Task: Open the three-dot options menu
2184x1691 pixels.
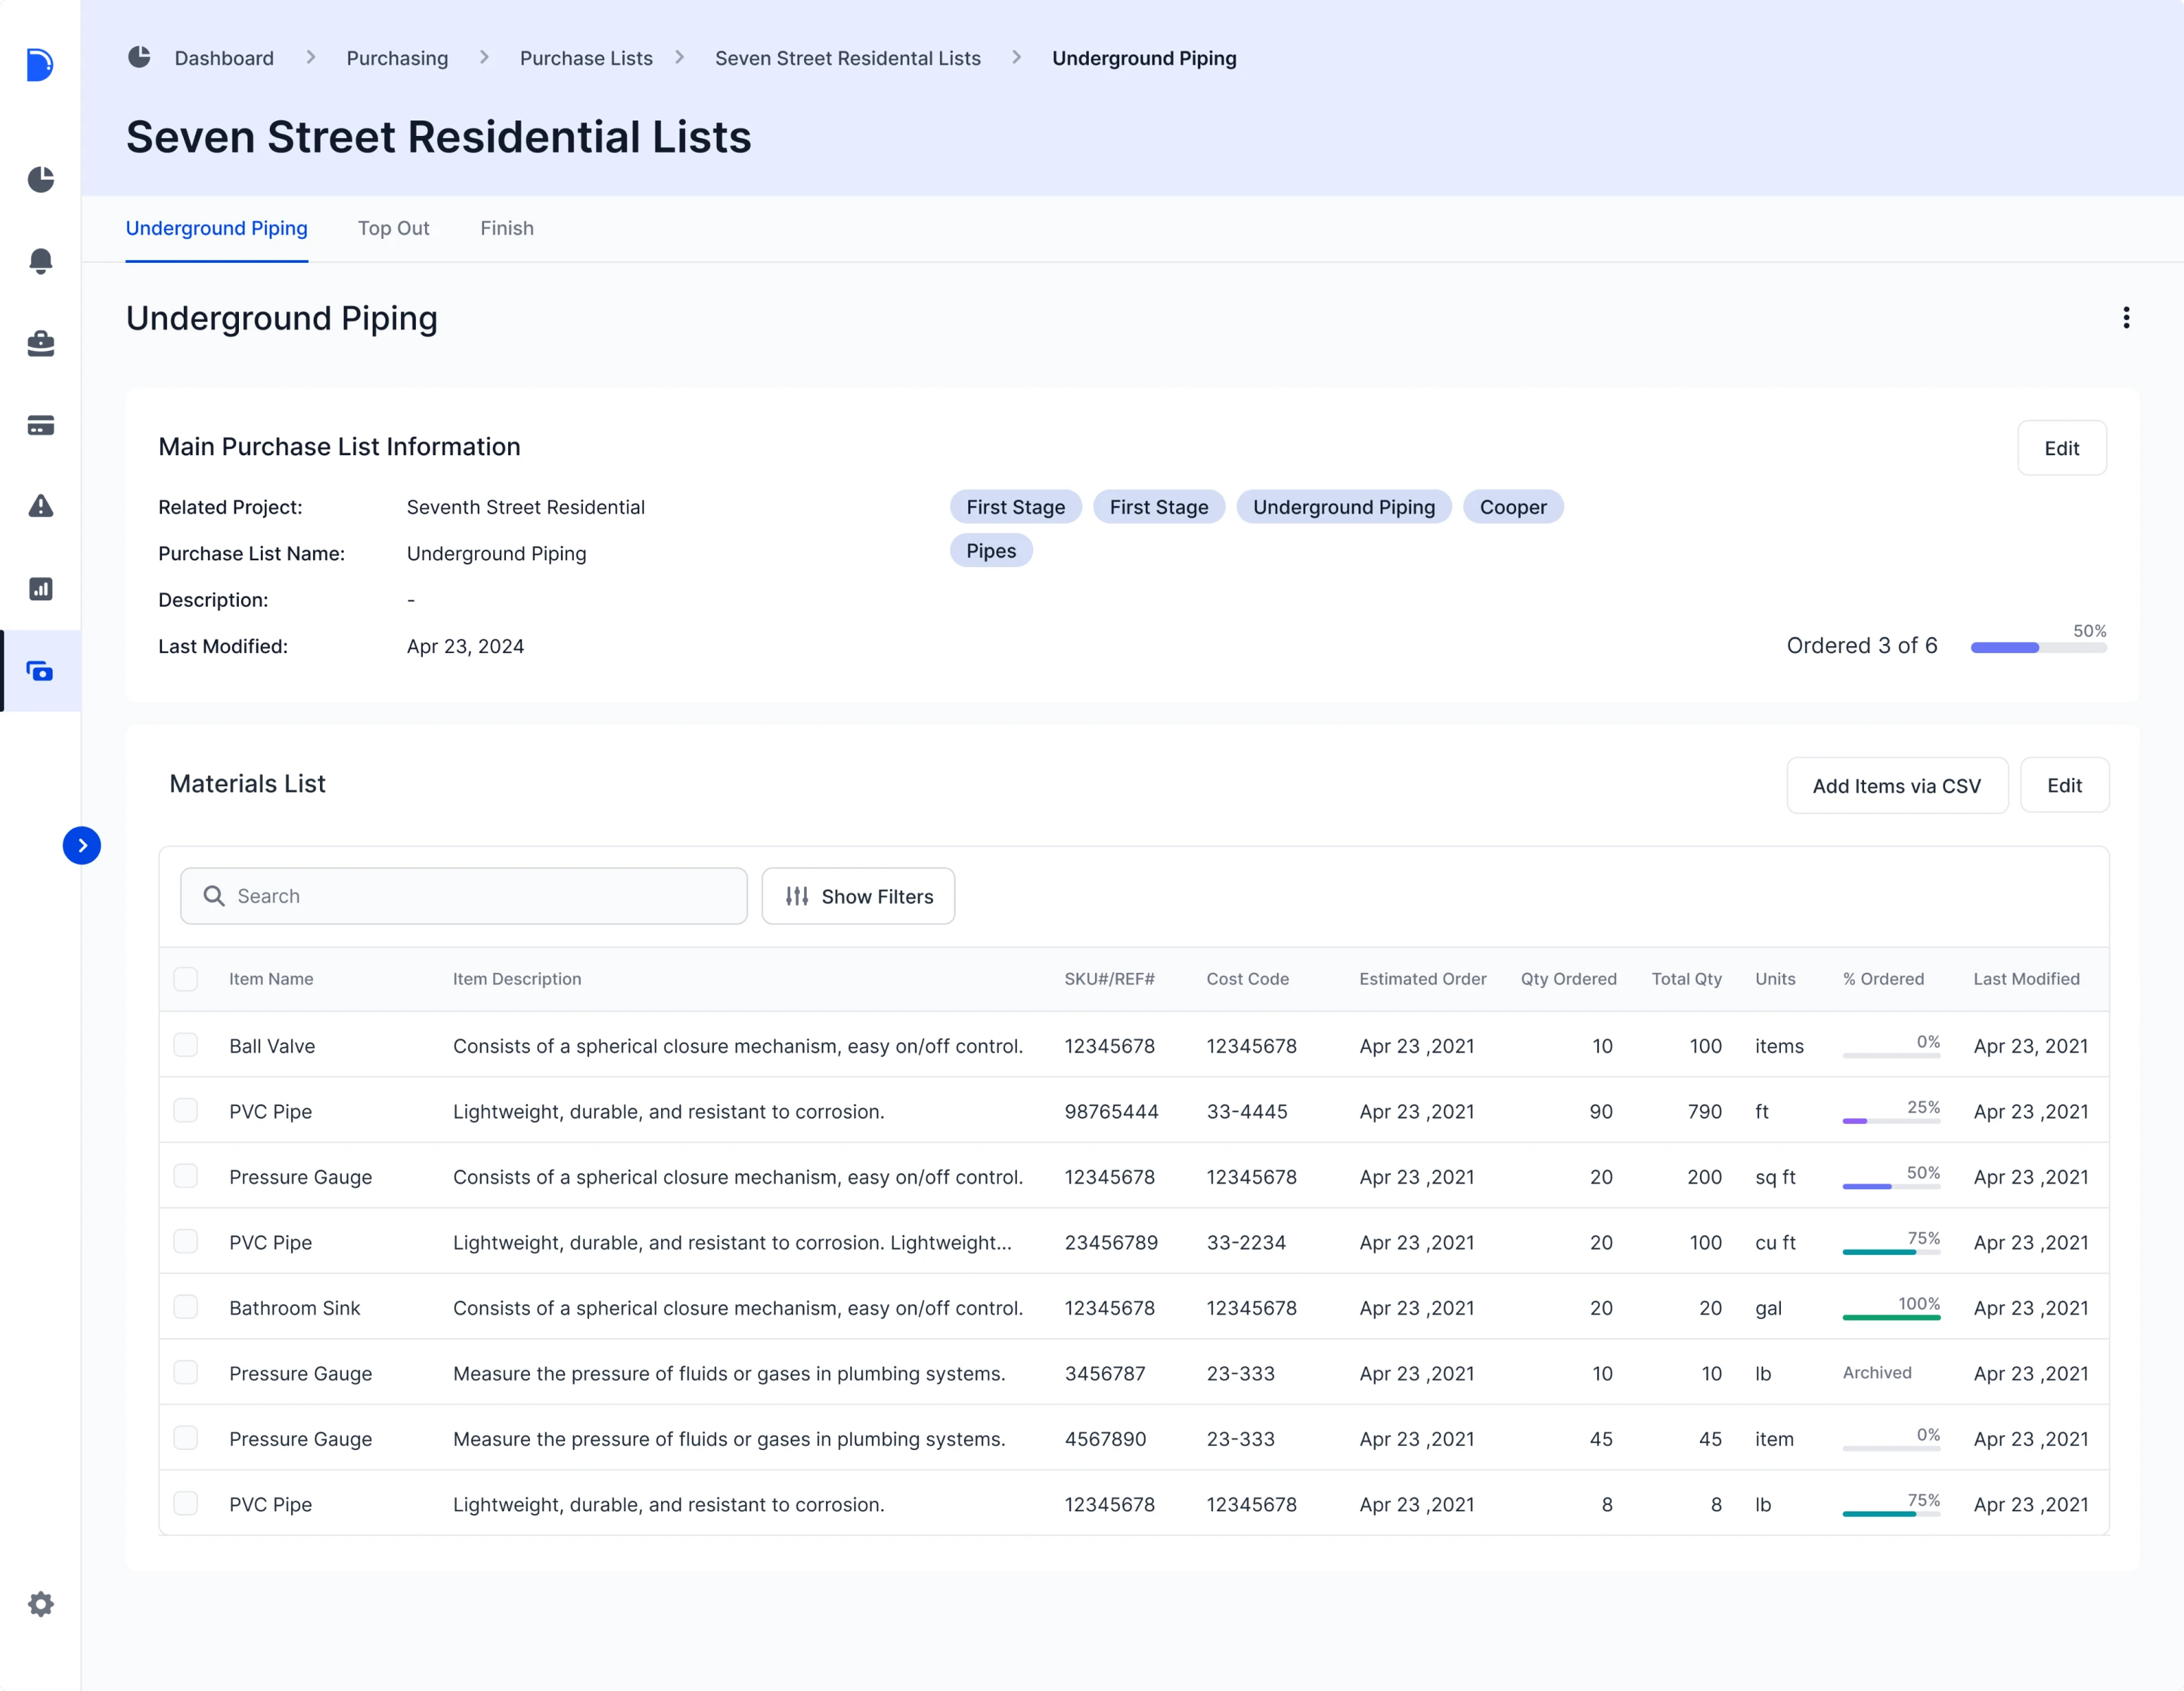Action: 2126,318
